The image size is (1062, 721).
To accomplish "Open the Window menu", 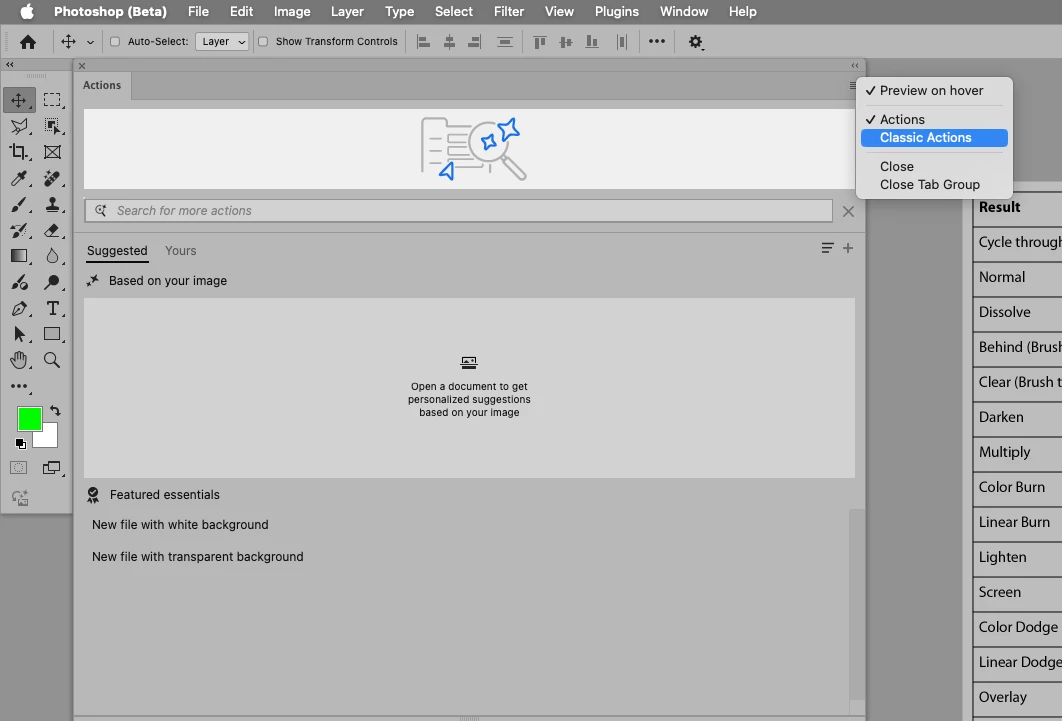I will (x=684, y=12).
